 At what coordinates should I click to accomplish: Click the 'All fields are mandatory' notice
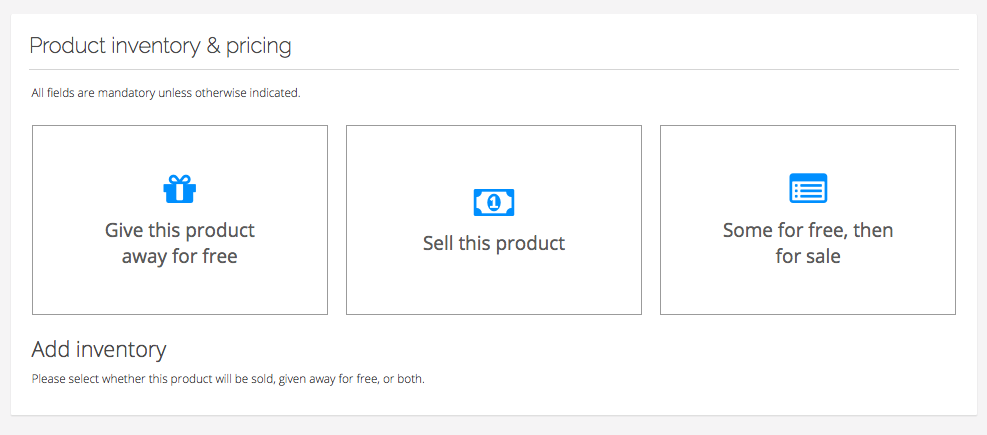pyautogui.click(x=166, y=94)
